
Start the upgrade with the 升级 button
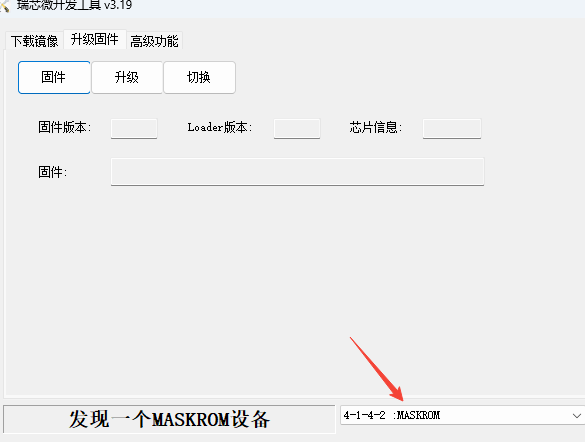pyautogui.click(x=127, y=77)
